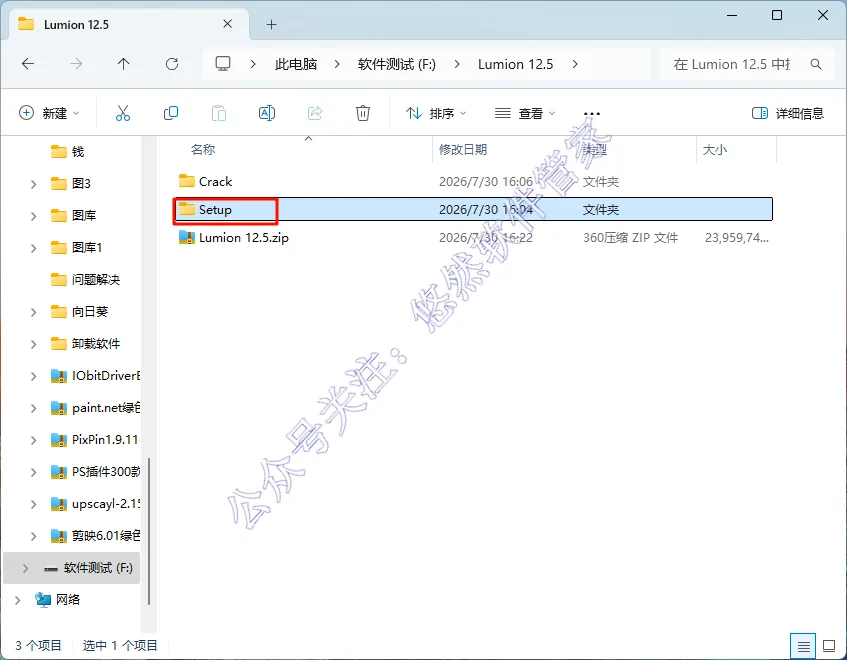Viewport: 847px width, 660px height.
Task: Expand the 软件测试 (F:) drive node
Action: [25, 568]
